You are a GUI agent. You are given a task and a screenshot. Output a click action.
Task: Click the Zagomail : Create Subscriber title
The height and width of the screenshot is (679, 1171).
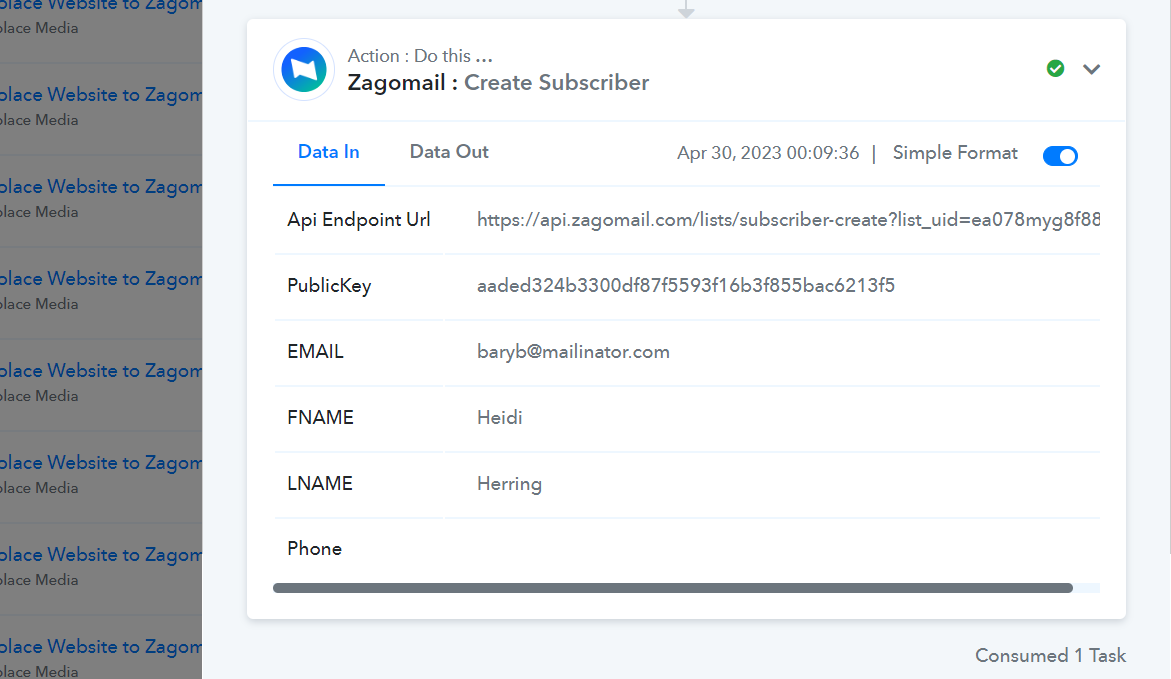pos(498,82)
